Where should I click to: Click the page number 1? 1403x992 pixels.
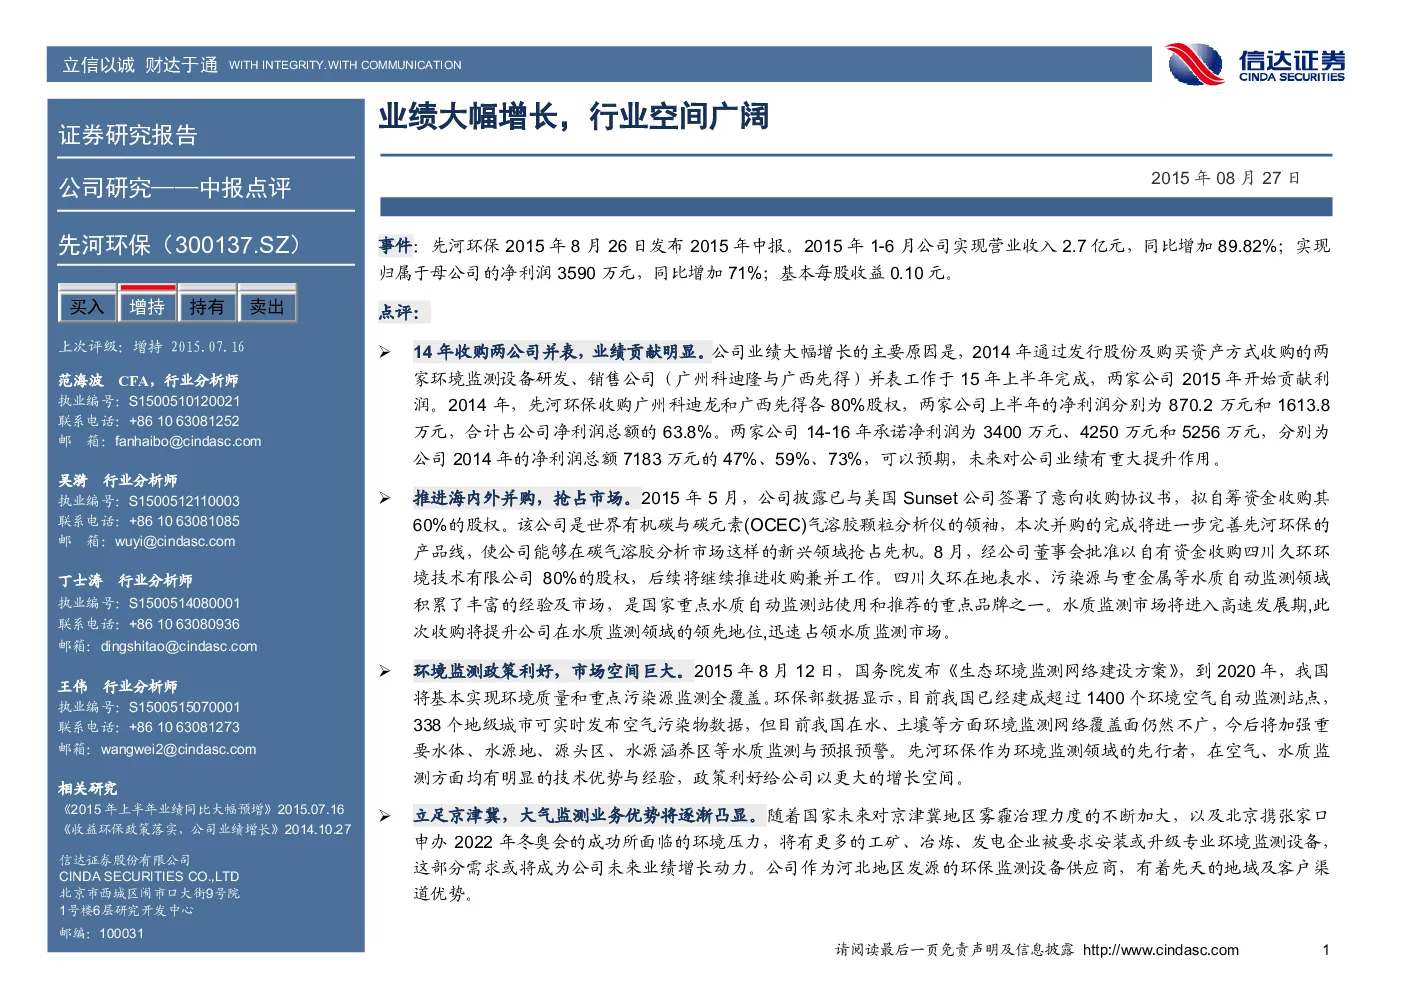point(1326,950)
